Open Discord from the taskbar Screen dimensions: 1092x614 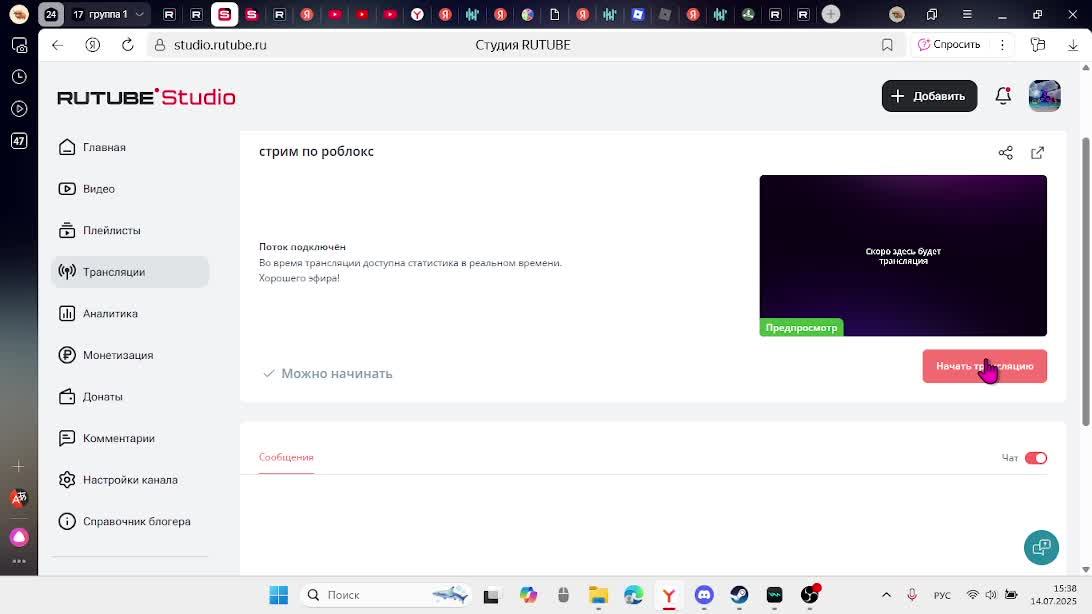click(x=704, y=595)
